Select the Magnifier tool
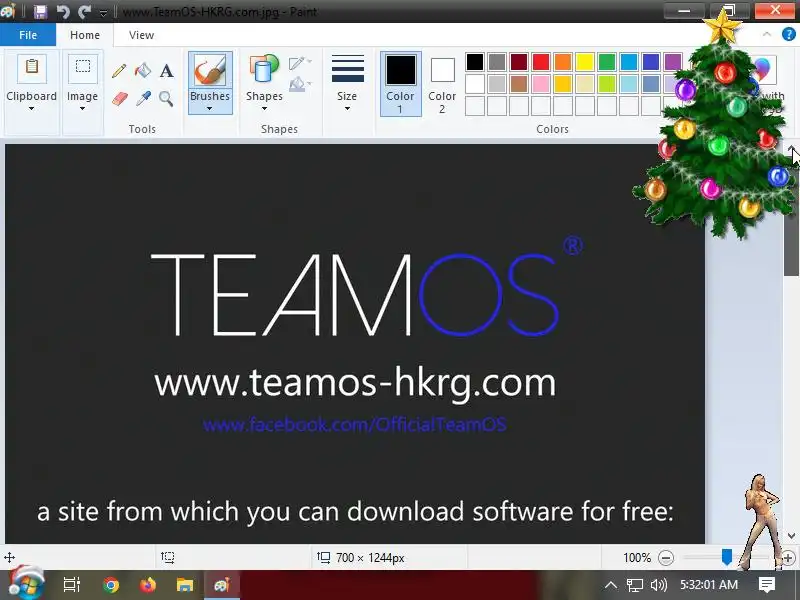Image resolution: width=800 pixels, height=600 pixels. [x=166, y=98]
